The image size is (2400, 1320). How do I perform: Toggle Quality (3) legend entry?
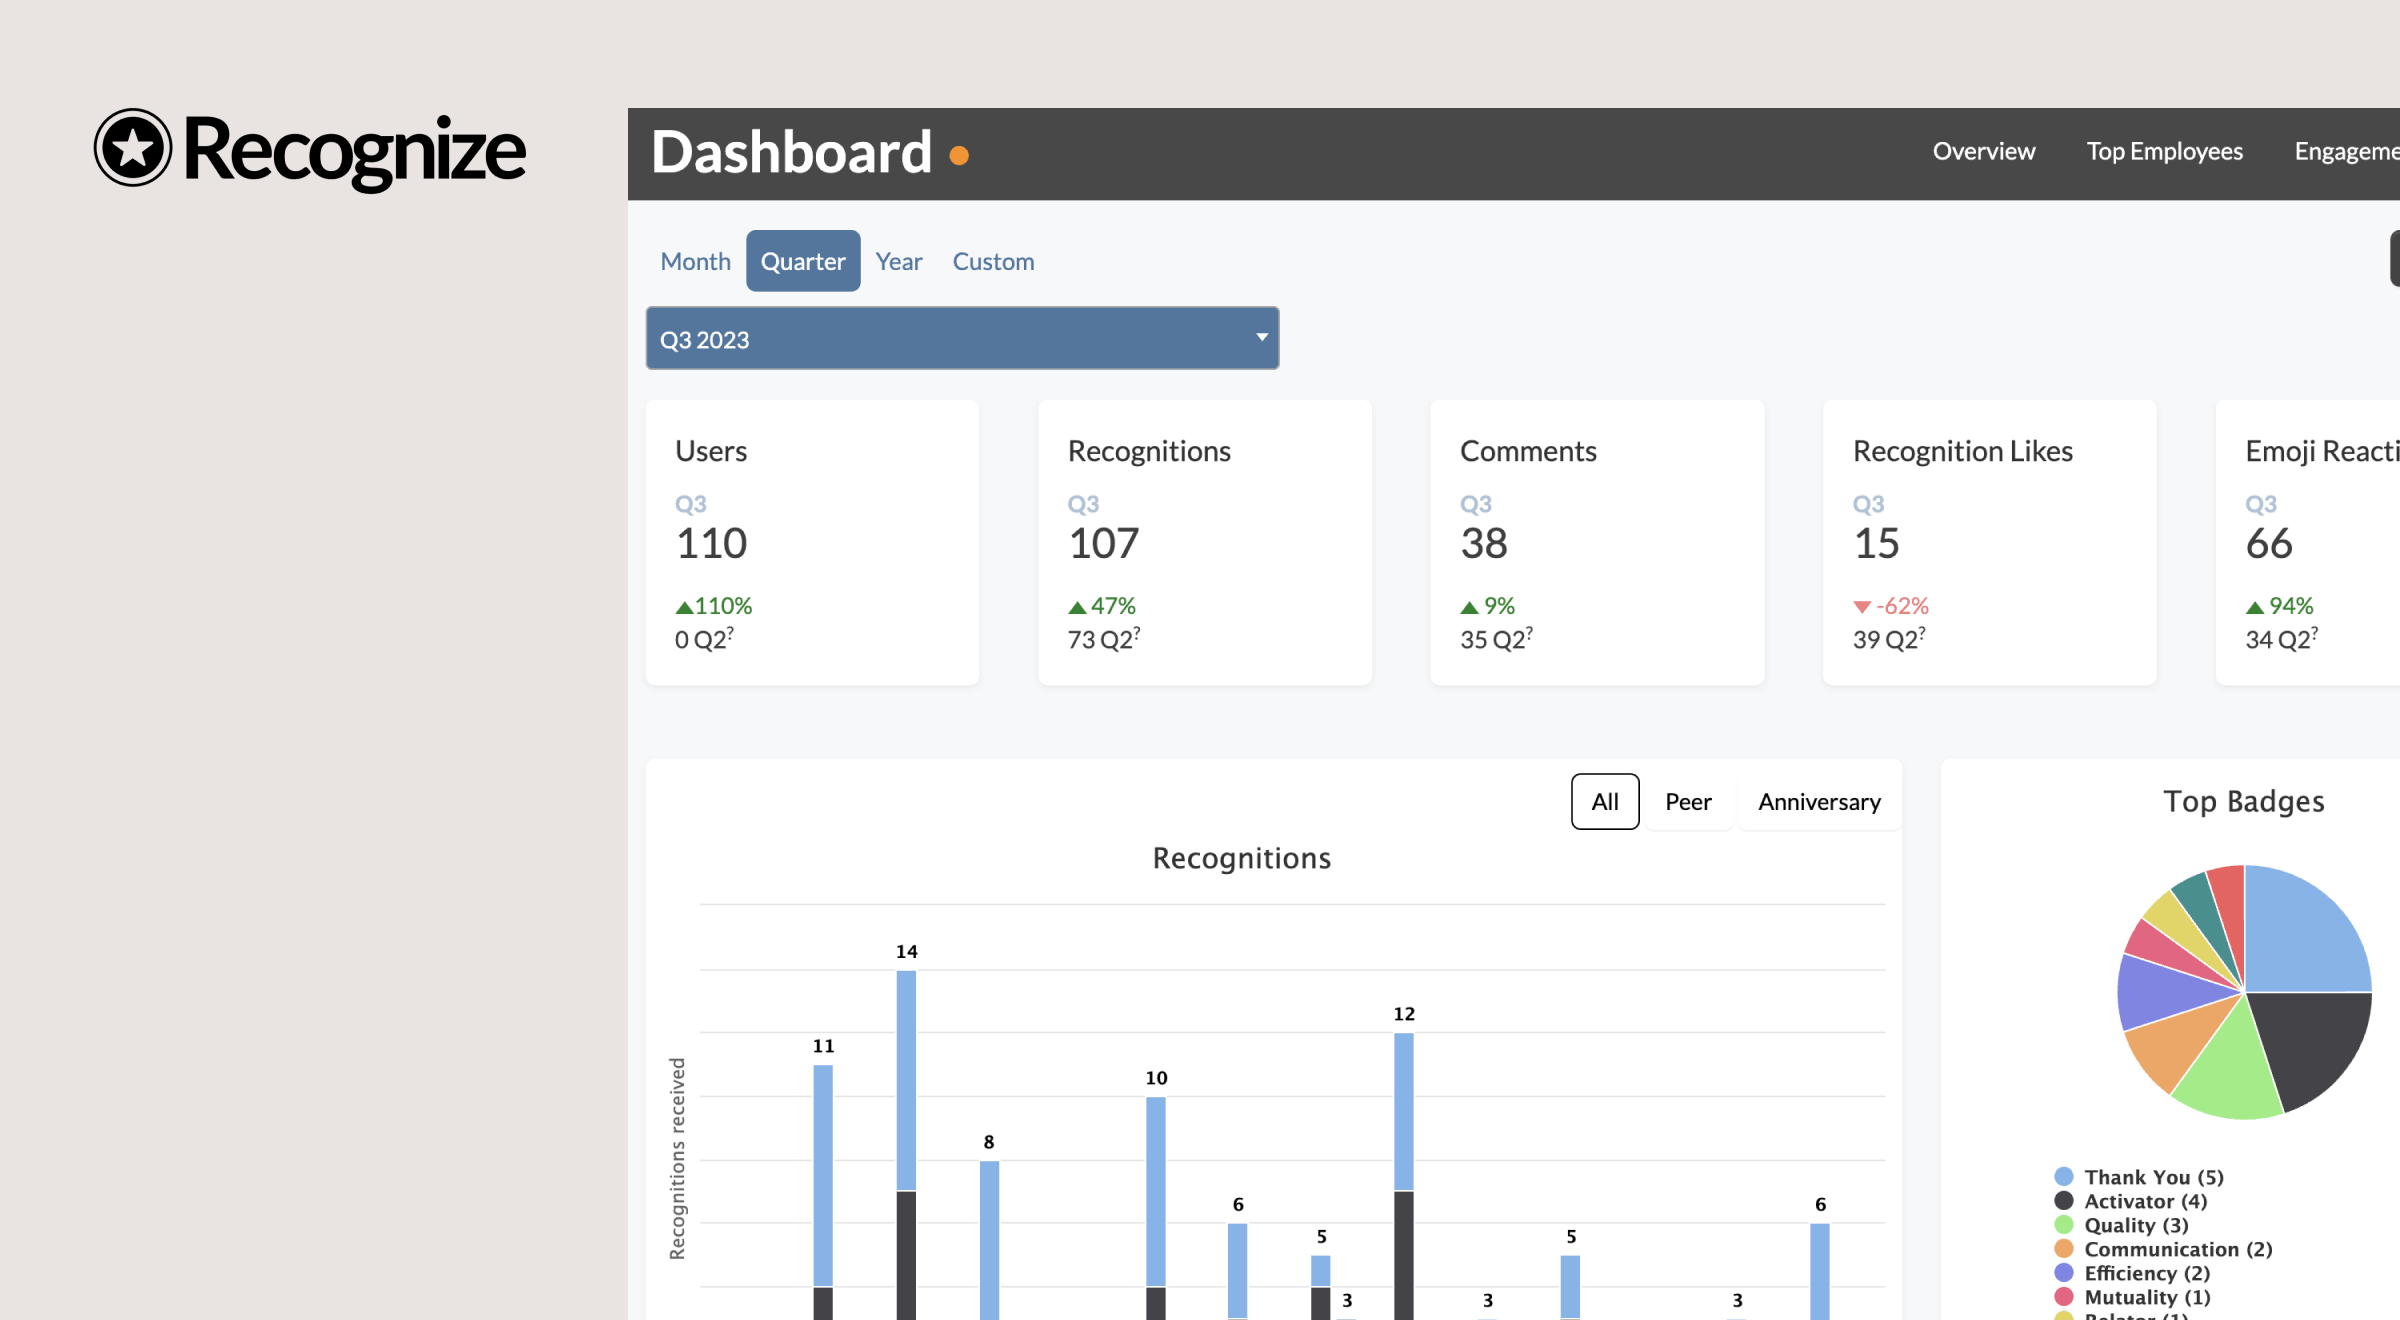pos(2121,1225)
